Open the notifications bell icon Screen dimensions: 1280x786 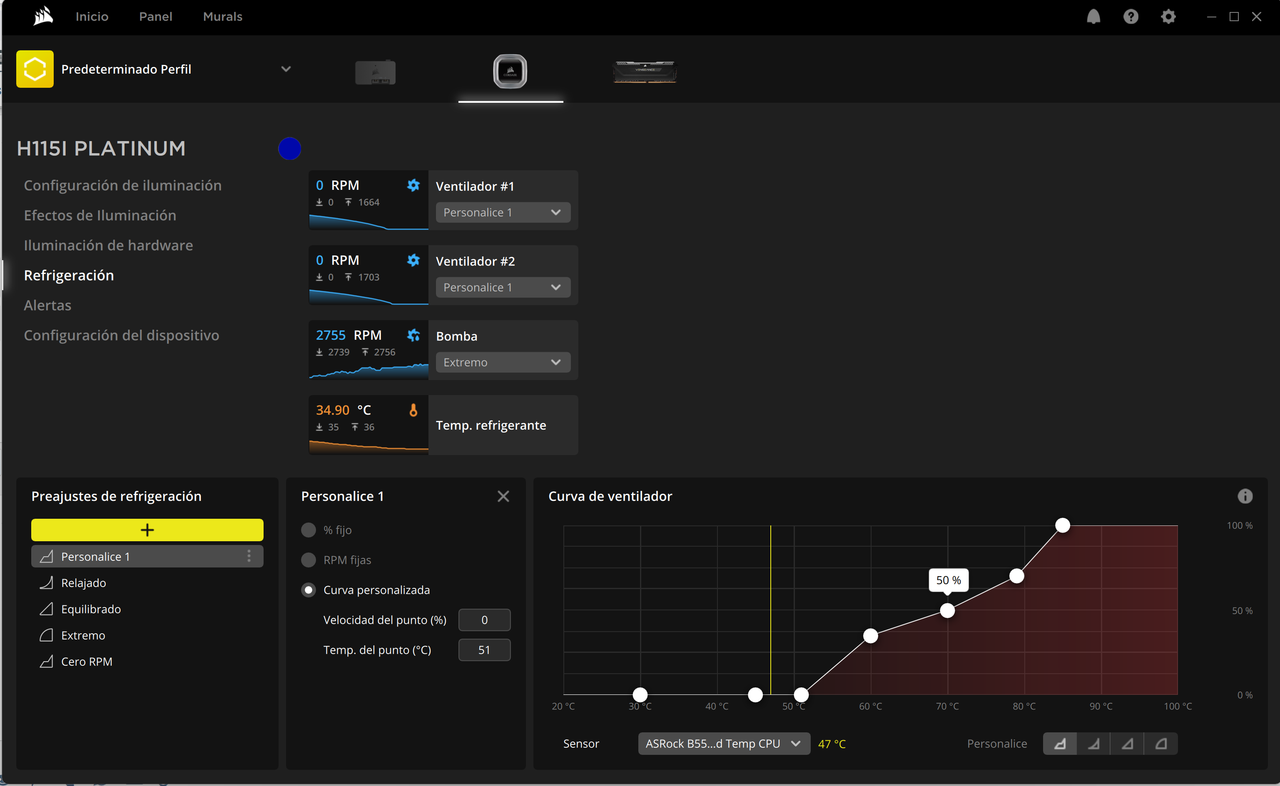(1094, 17)
